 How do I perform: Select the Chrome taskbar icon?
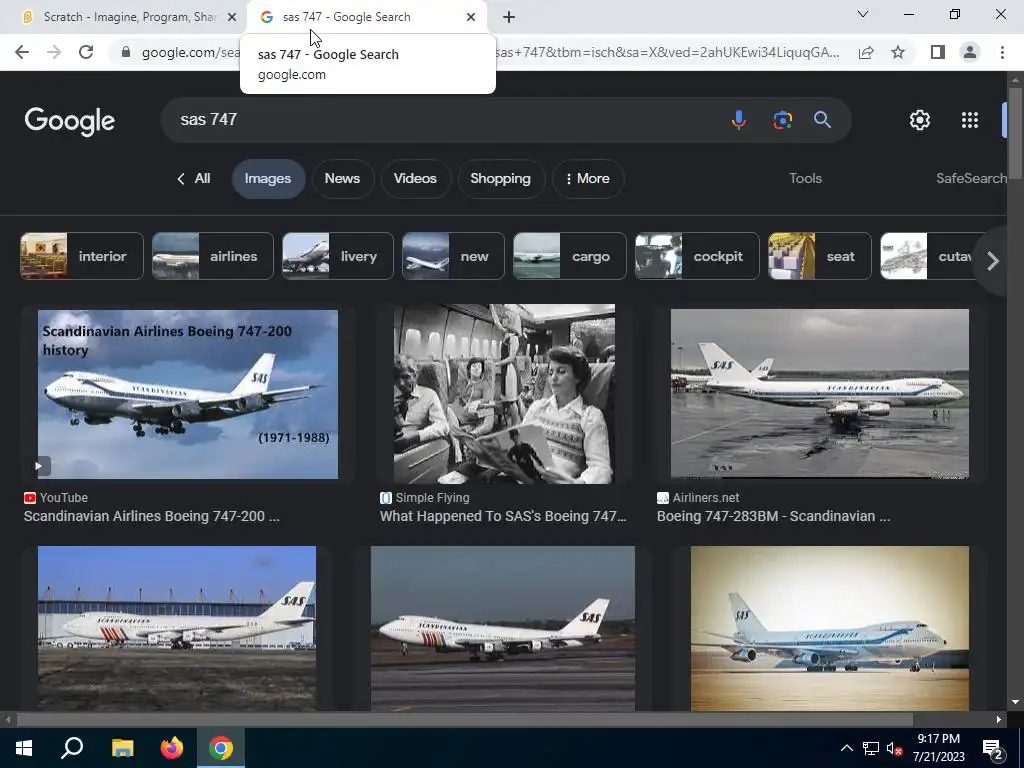pos(221,748)
